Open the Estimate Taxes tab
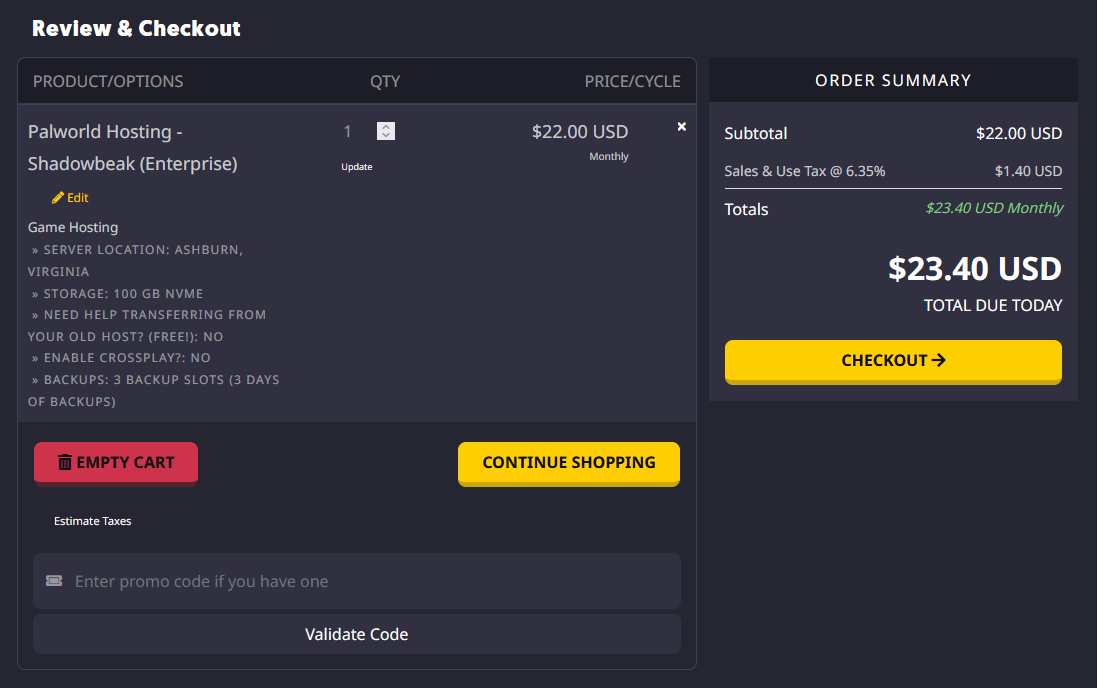This screenshot has height=688, width=1097. (92, 521)
